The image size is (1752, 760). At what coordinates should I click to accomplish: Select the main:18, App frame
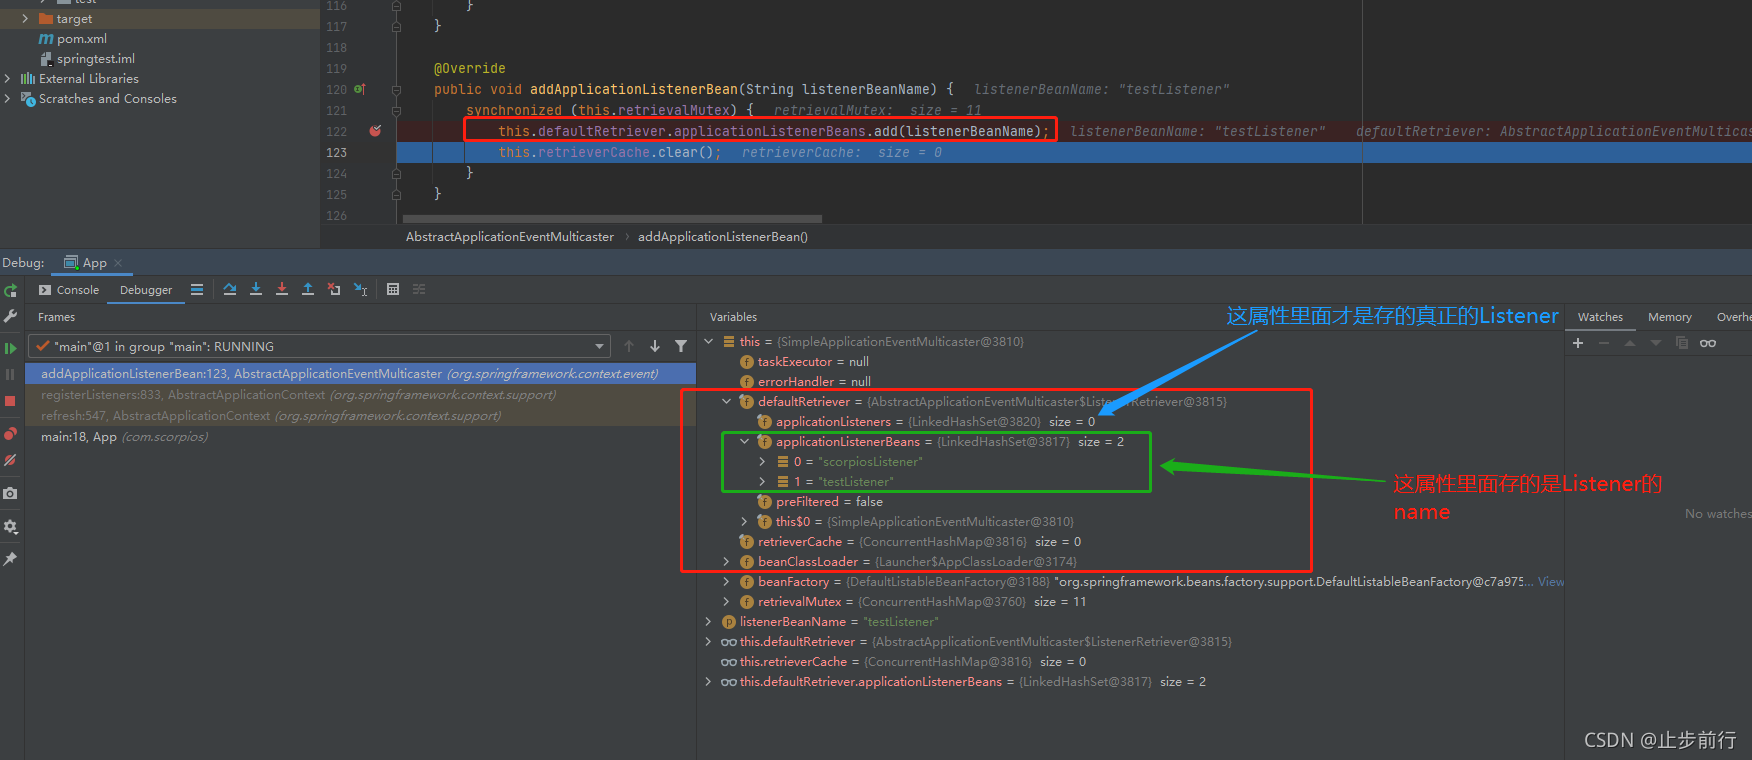[x=360, y=437]
